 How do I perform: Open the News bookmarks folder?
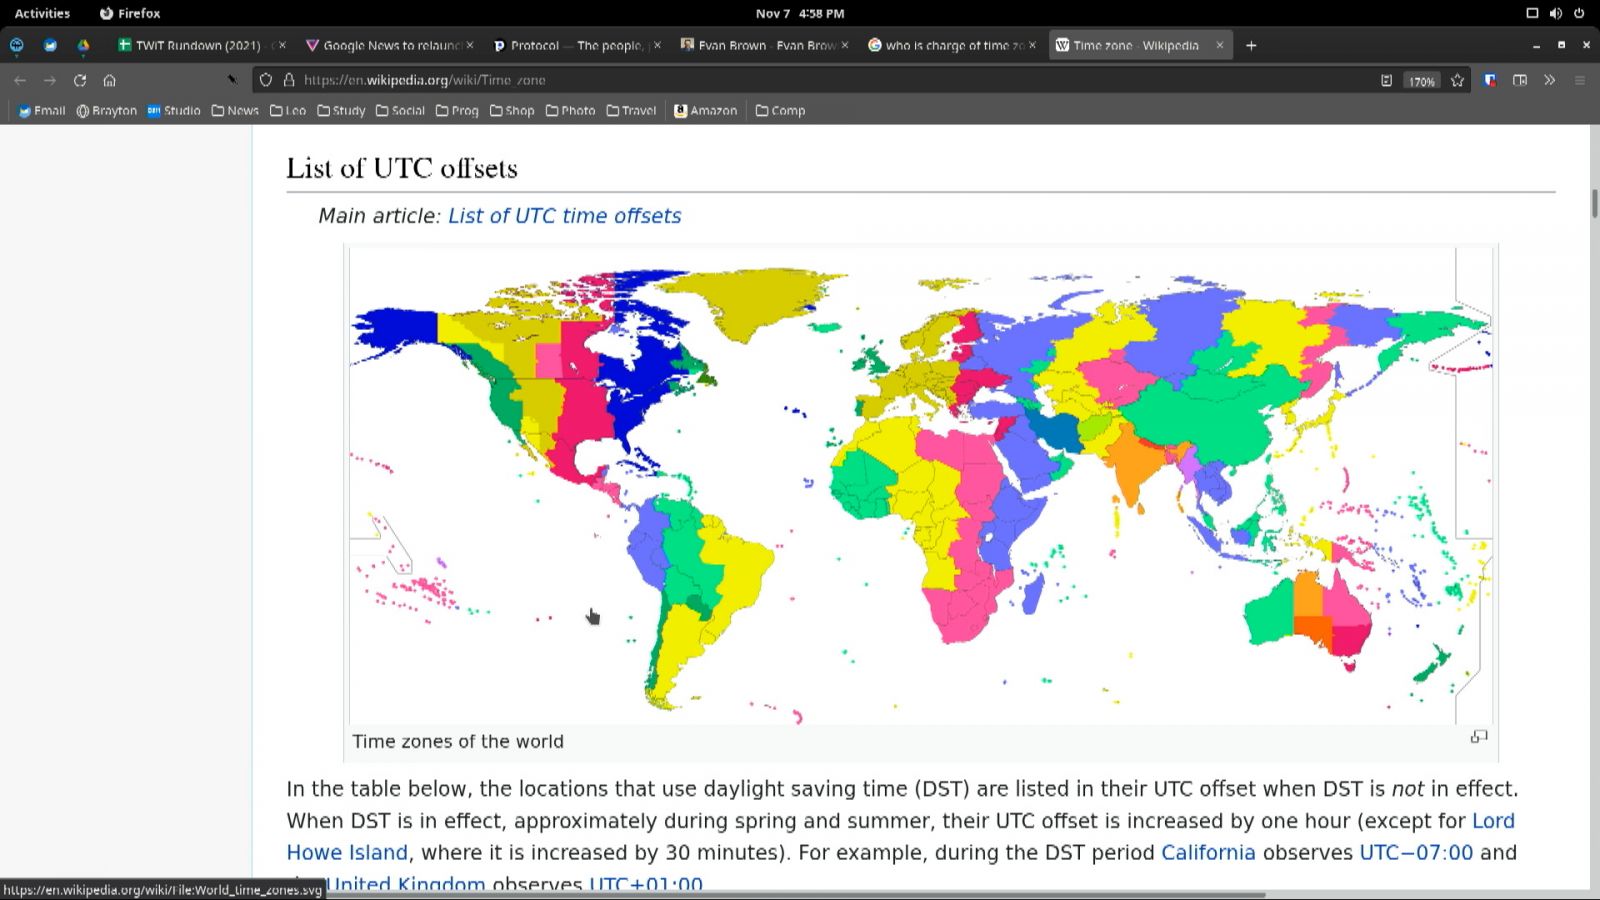[235, 111]
